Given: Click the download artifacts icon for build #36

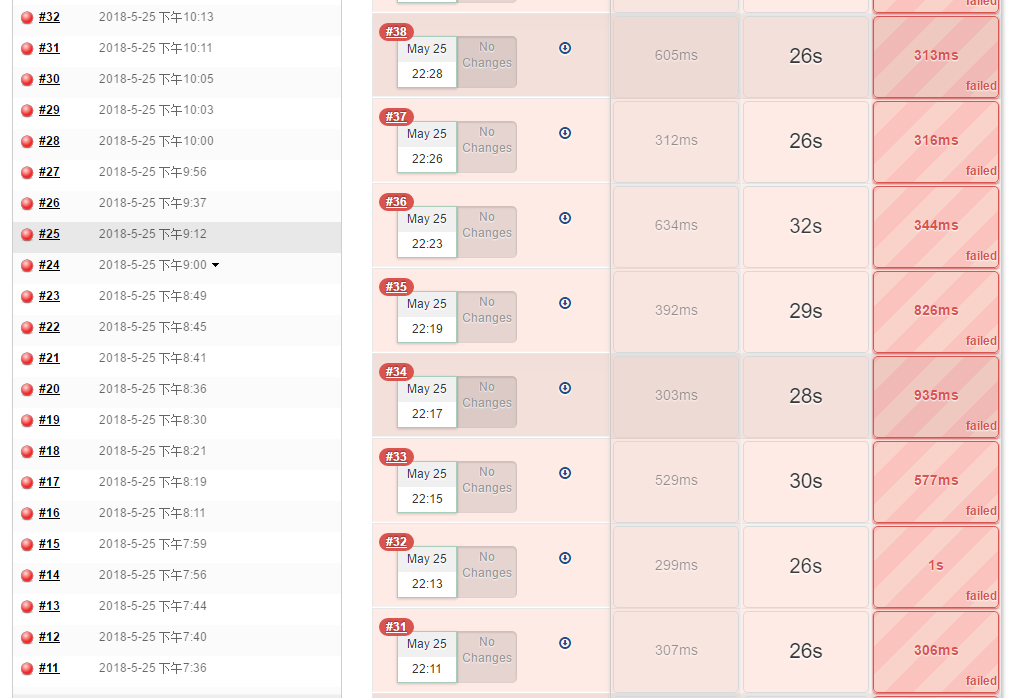Looking at the screenshot, I should [565, 218].
